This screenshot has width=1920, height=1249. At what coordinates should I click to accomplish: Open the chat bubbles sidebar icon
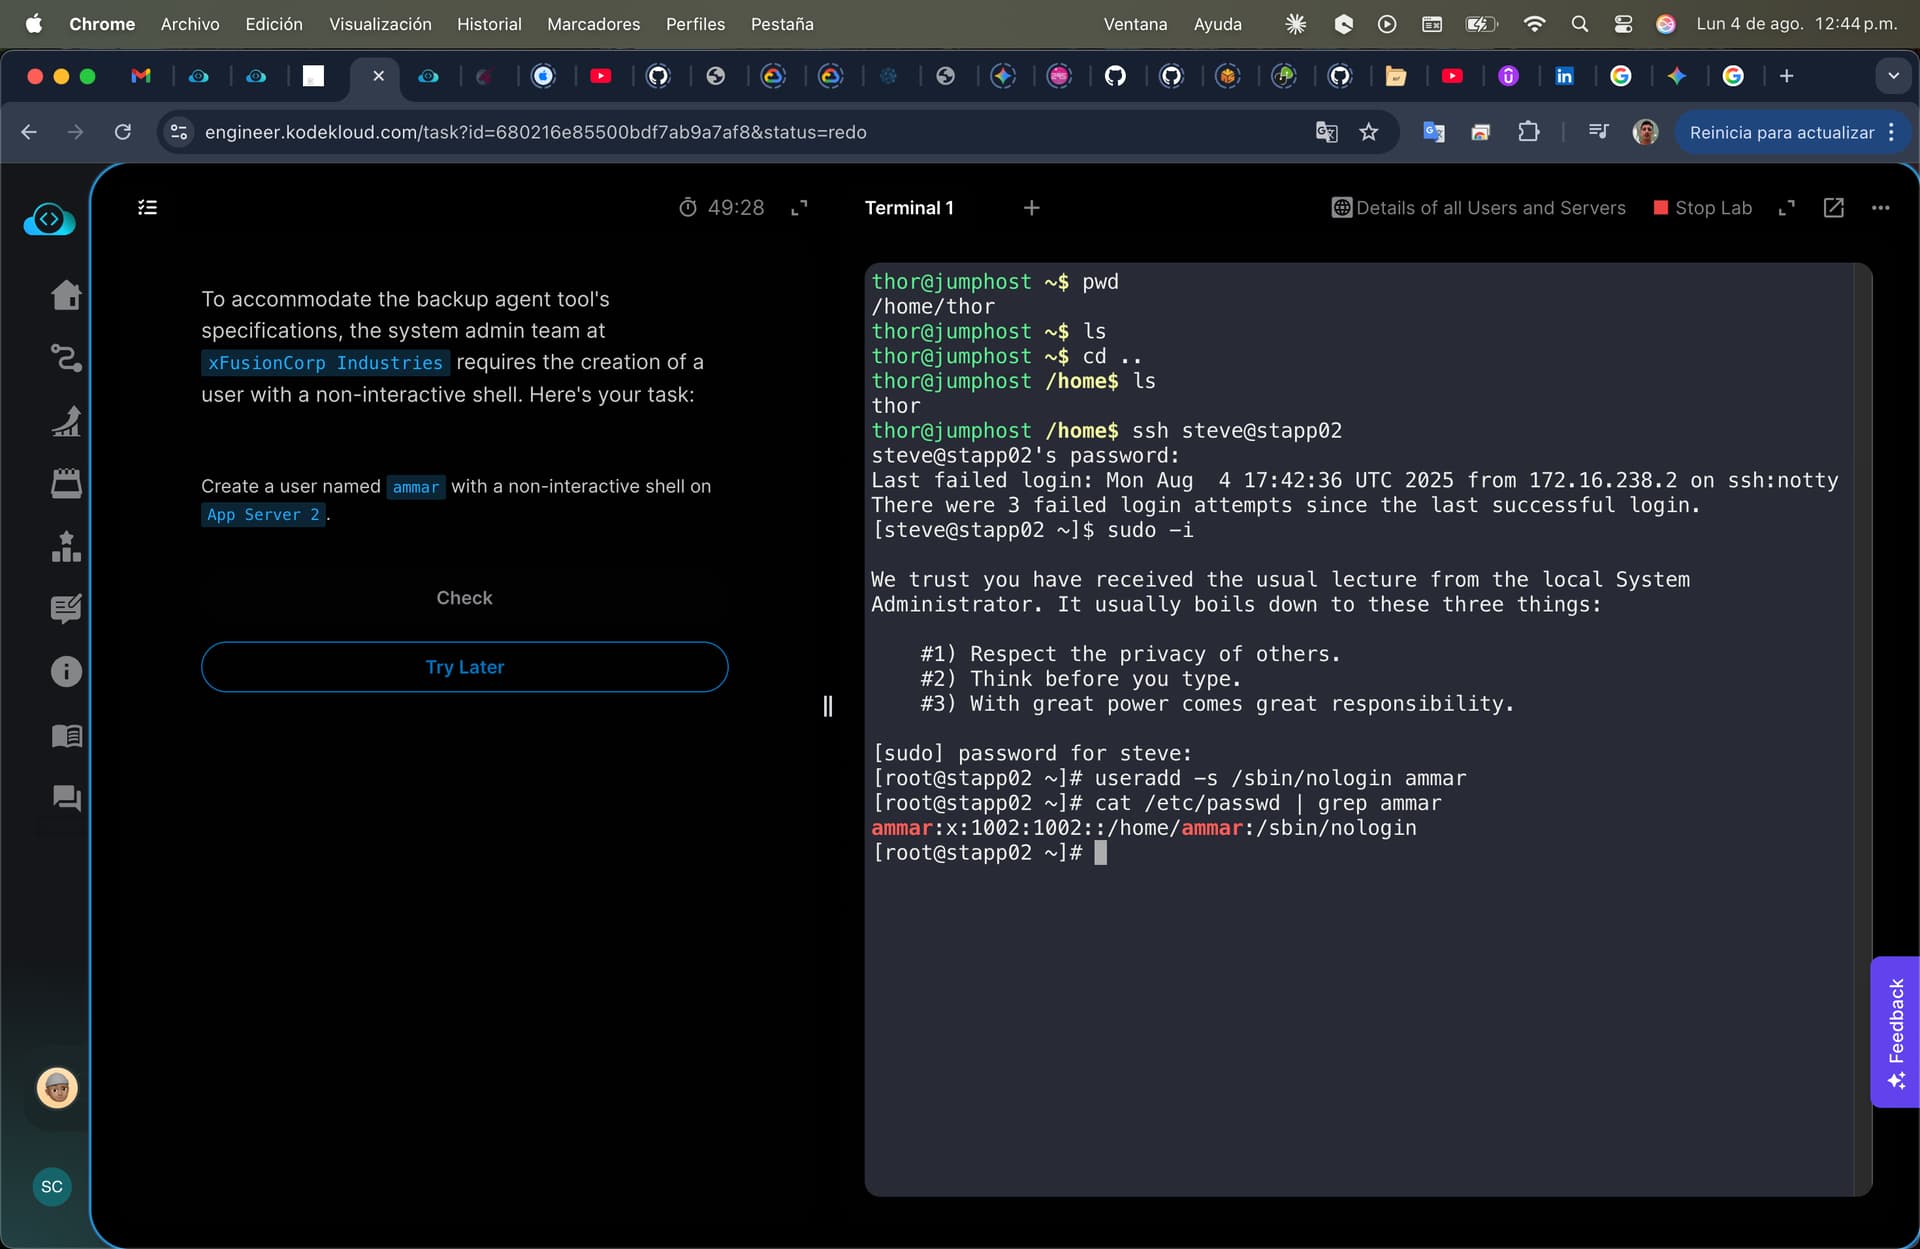pos(66,798)
